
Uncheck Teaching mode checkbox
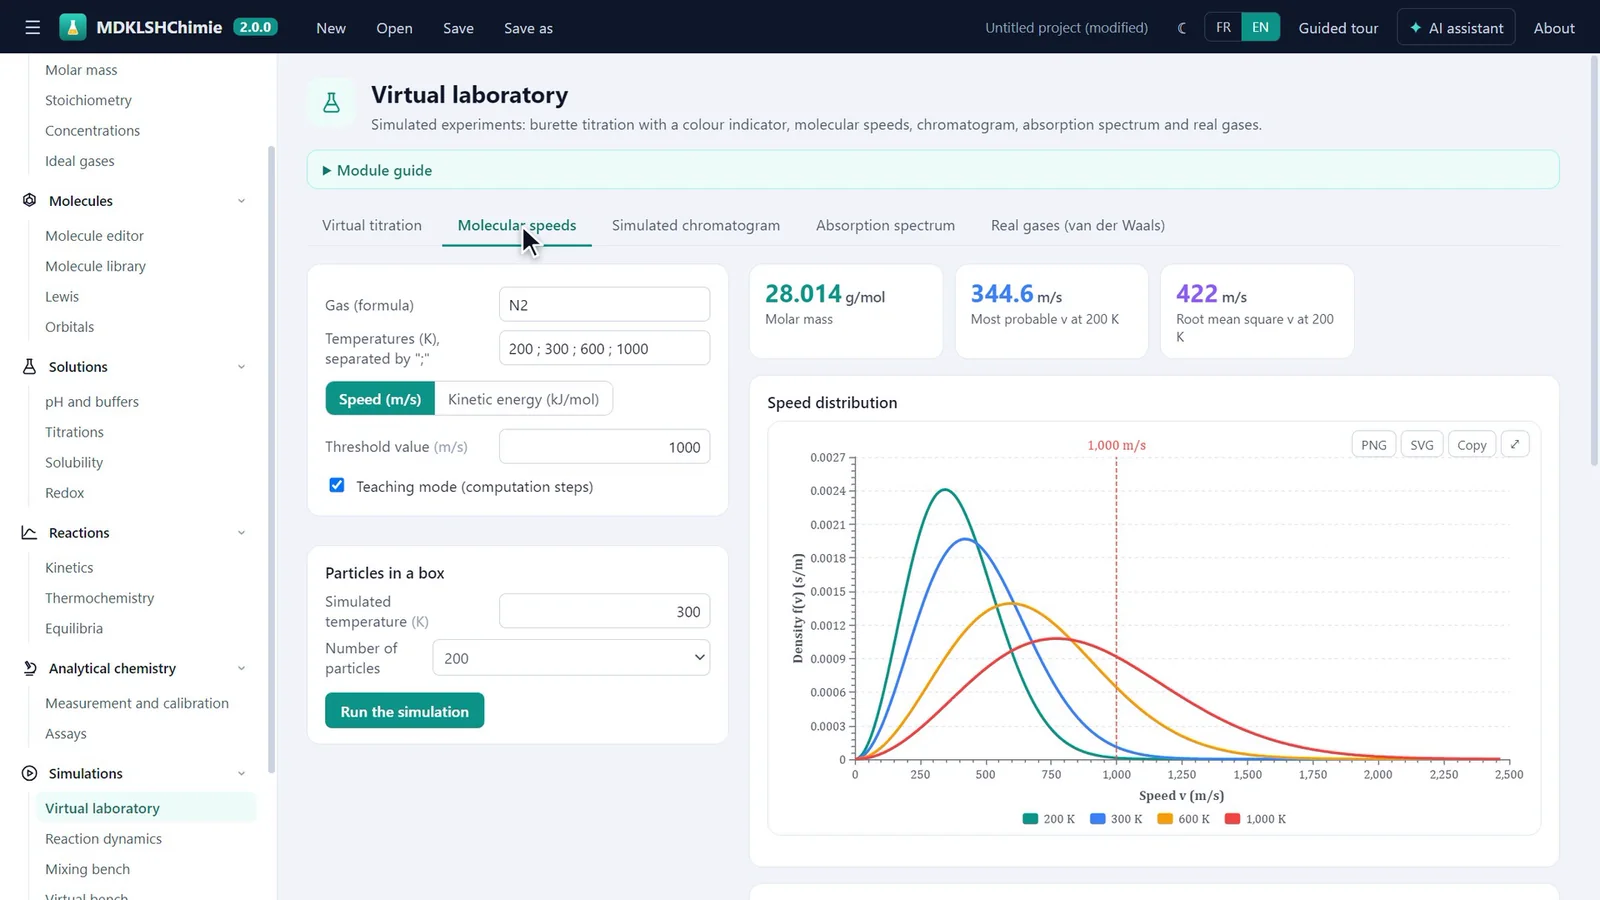click(x=337, y=485)
